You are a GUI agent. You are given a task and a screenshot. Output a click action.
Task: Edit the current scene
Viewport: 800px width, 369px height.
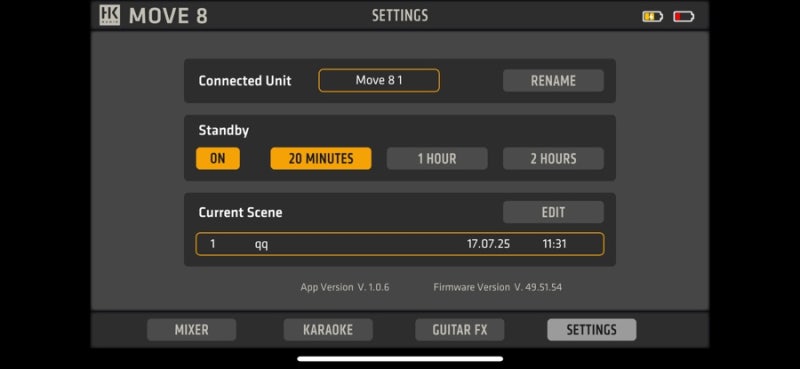(x=553, y=212)
